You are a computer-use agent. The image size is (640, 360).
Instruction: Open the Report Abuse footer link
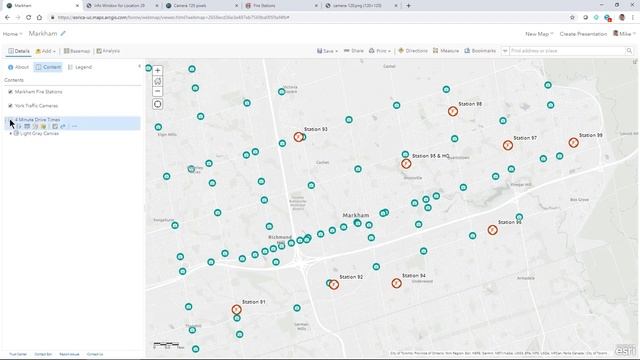(x=69, y=354)
